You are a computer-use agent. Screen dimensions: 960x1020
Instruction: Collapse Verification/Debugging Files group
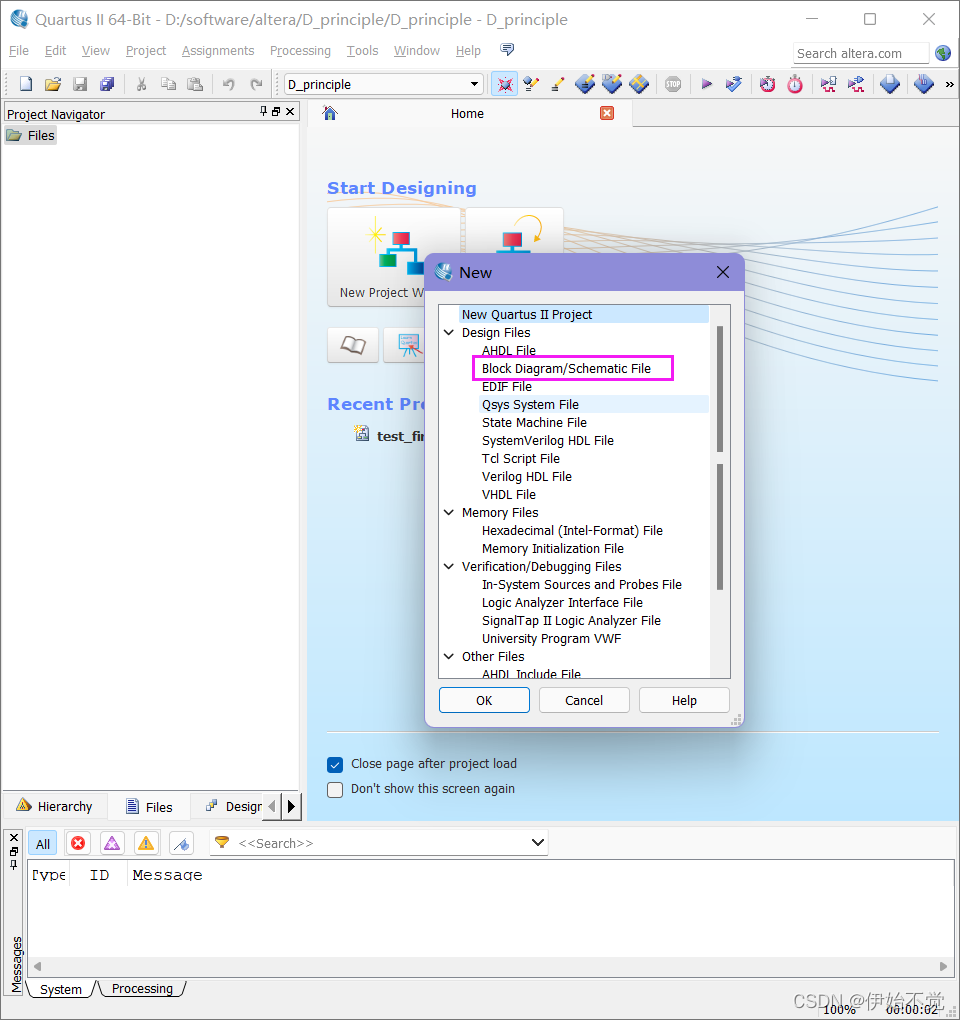pyautogui.click(x=449, y=567)
